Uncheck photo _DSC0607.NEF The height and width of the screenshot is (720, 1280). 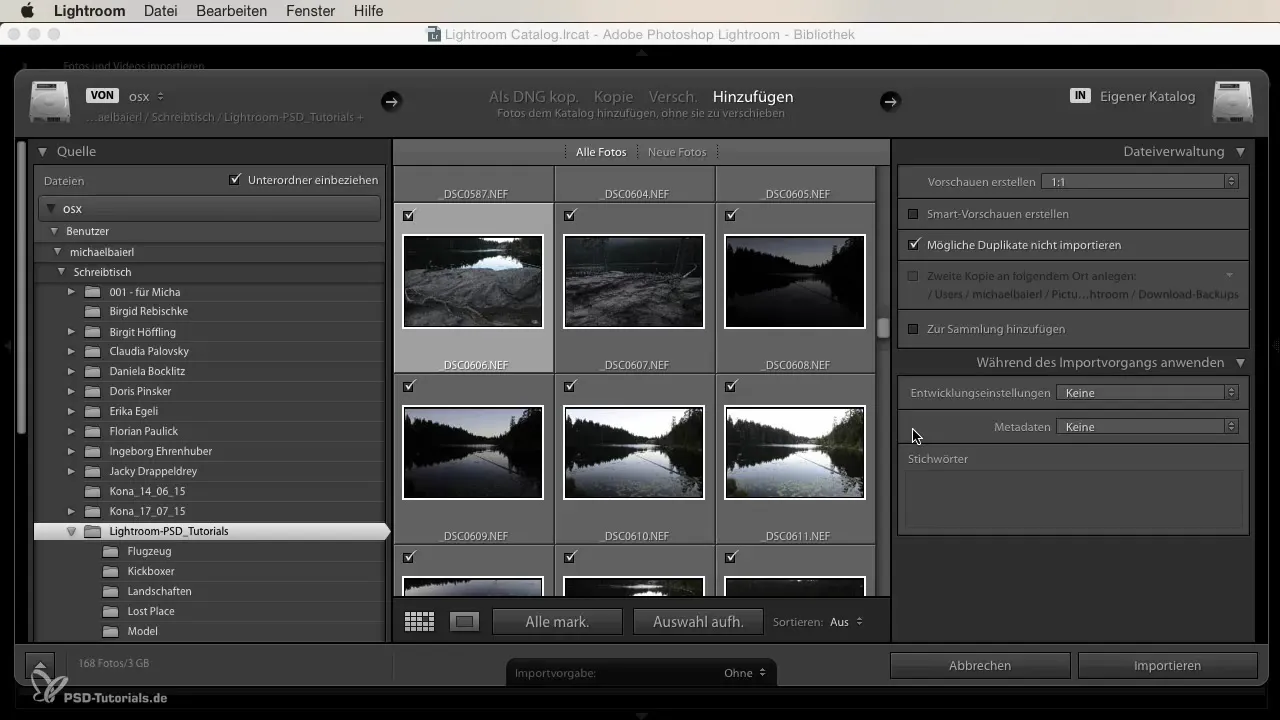[x=570, y=215]
